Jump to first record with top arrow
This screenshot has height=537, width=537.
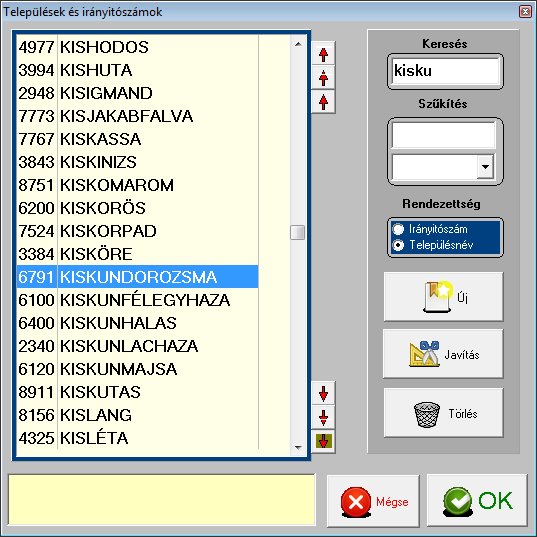[323, 54]
